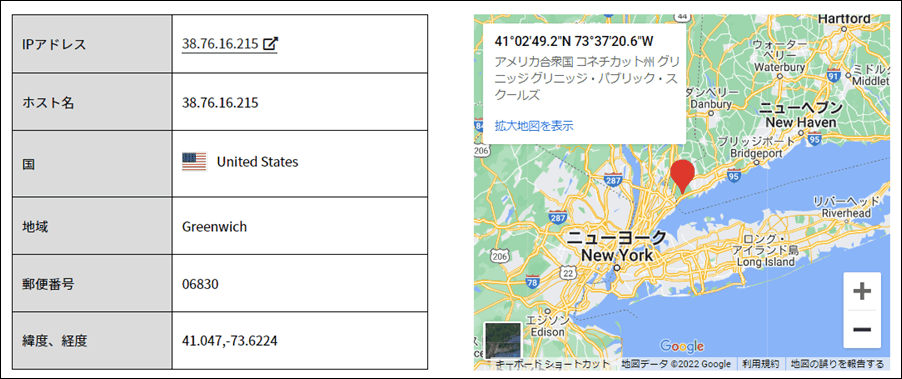Select the coordinates 41.047,-73.6224 cell
The image size is (902, 379).
tap(300, 340)
